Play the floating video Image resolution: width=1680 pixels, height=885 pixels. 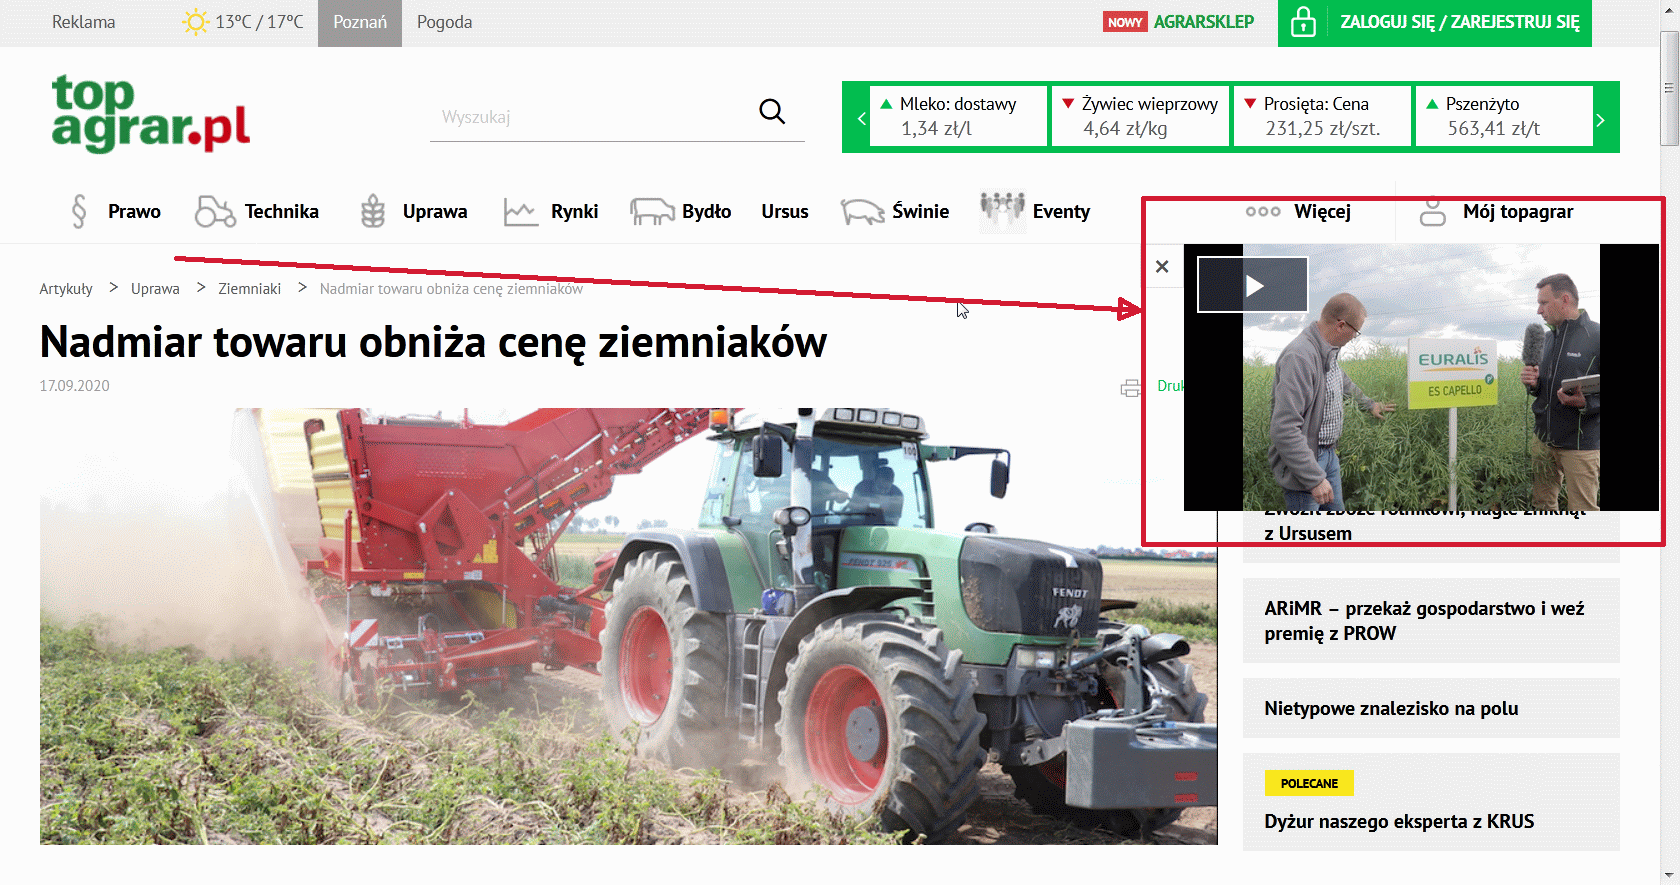coord(1253,286)
